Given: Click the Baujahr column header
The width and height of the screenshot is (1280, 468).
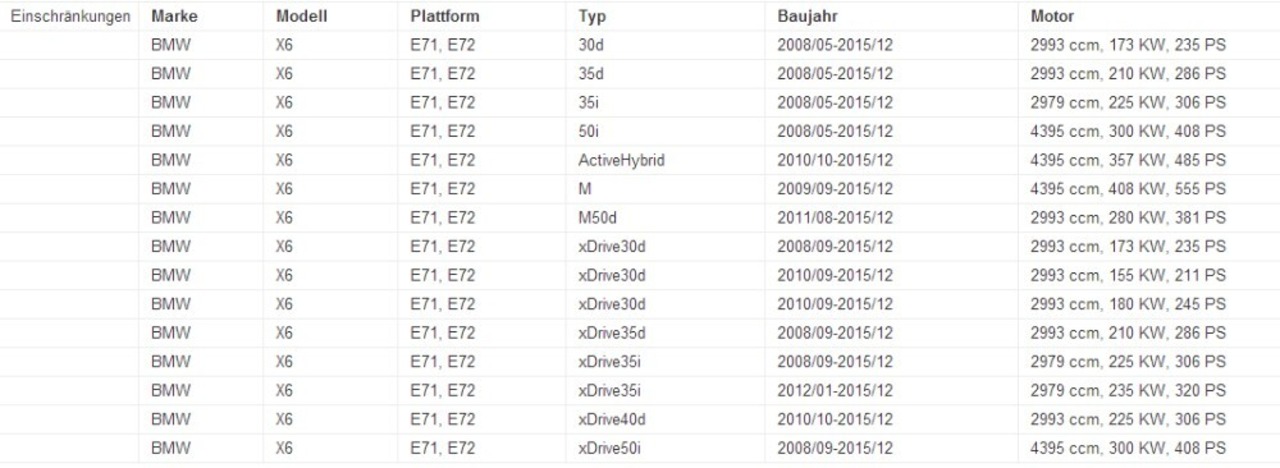Looking at the screenshot, I should 807,17.
